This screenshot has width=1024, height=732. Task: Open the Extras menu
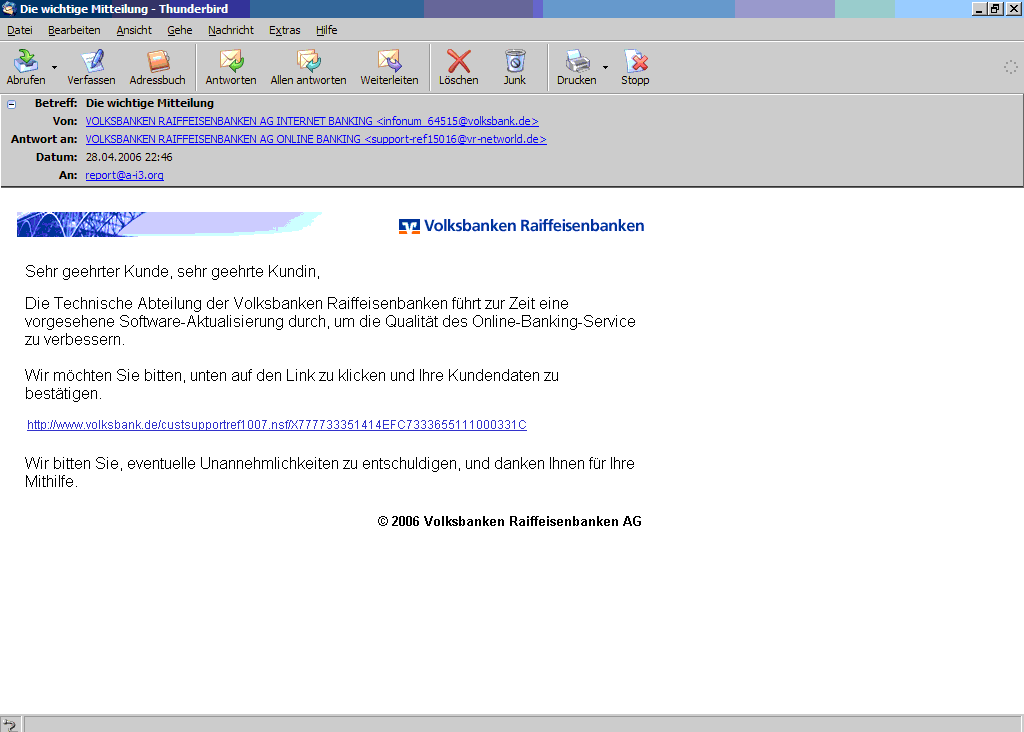pos(285,30)
